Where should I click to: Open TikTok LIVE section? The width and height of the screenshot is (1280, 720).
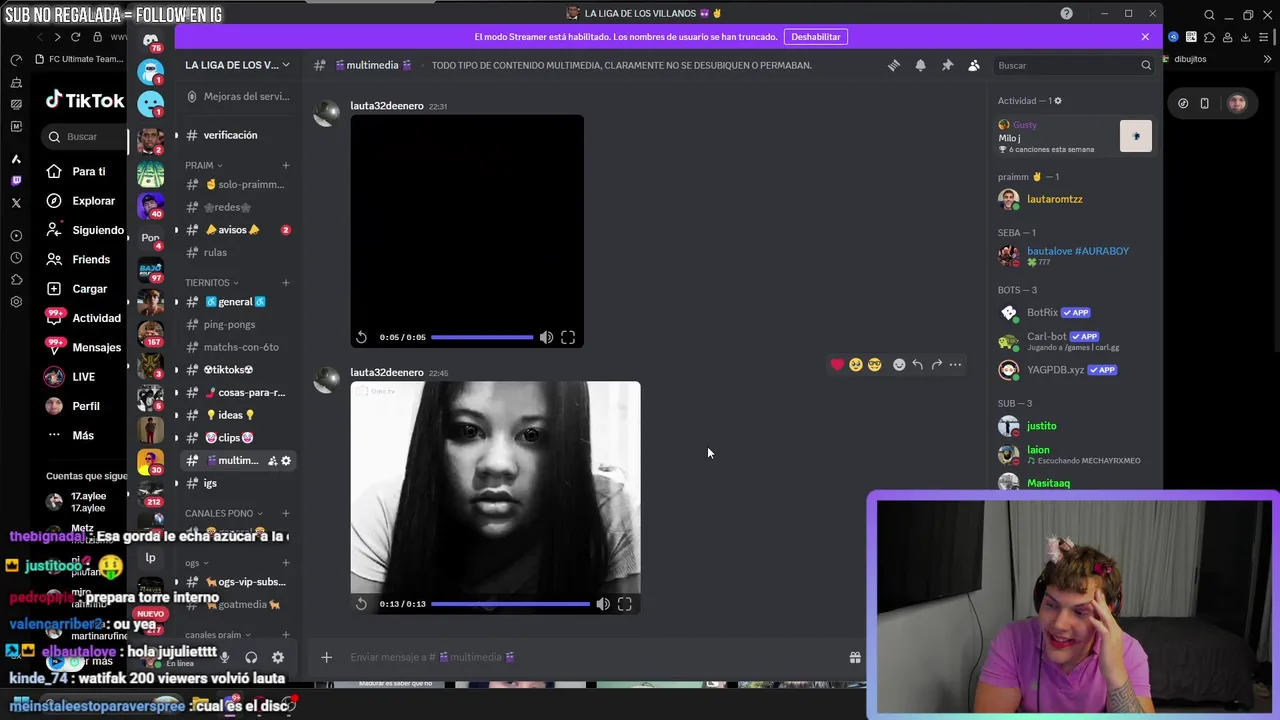[x=82, y=377]
